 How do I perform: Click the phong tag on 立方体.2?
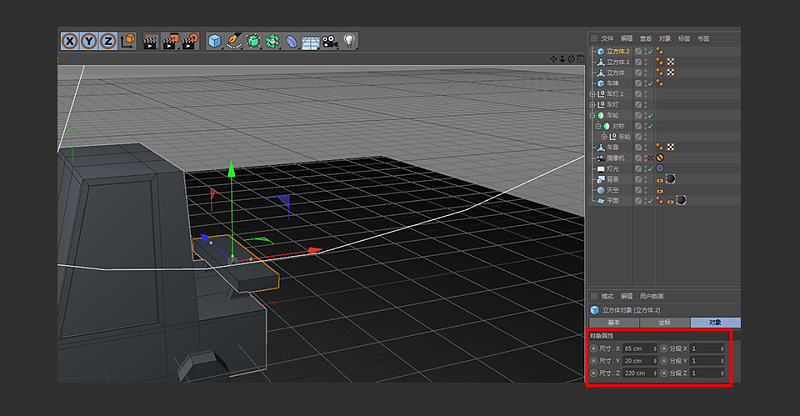click(x=660, y=51)
